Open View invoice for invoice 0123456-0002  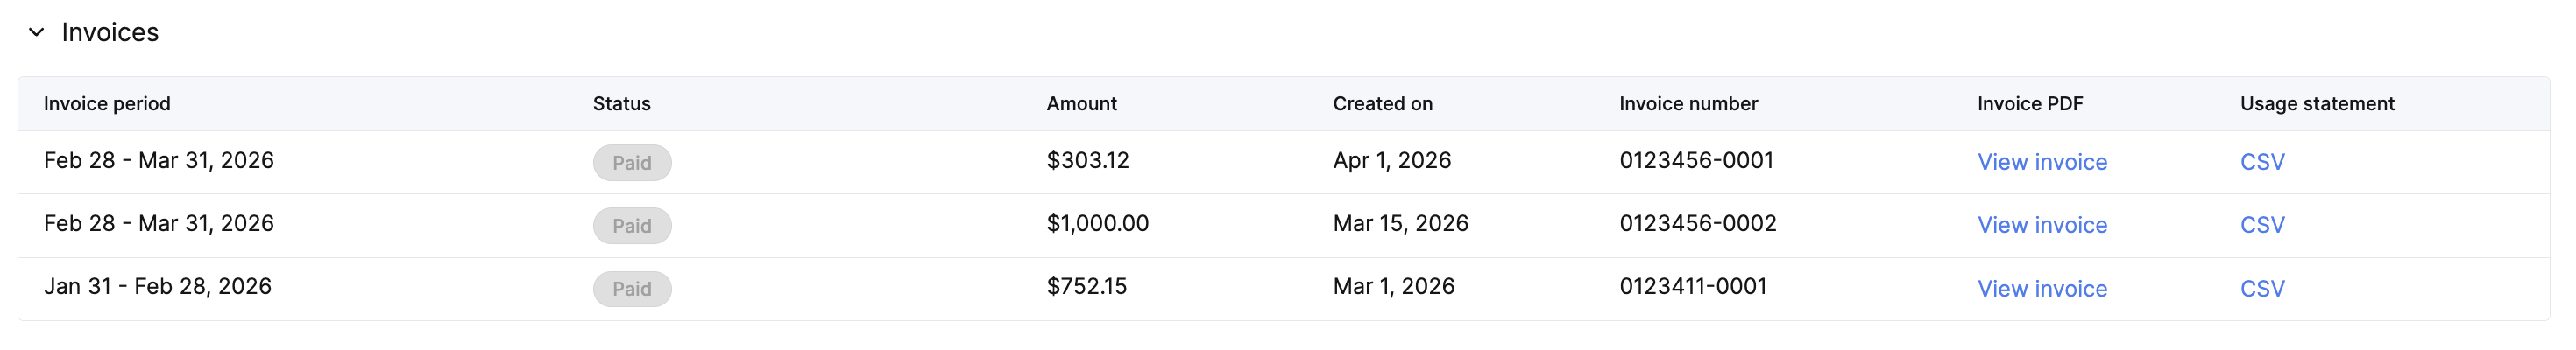(2041, 225)
